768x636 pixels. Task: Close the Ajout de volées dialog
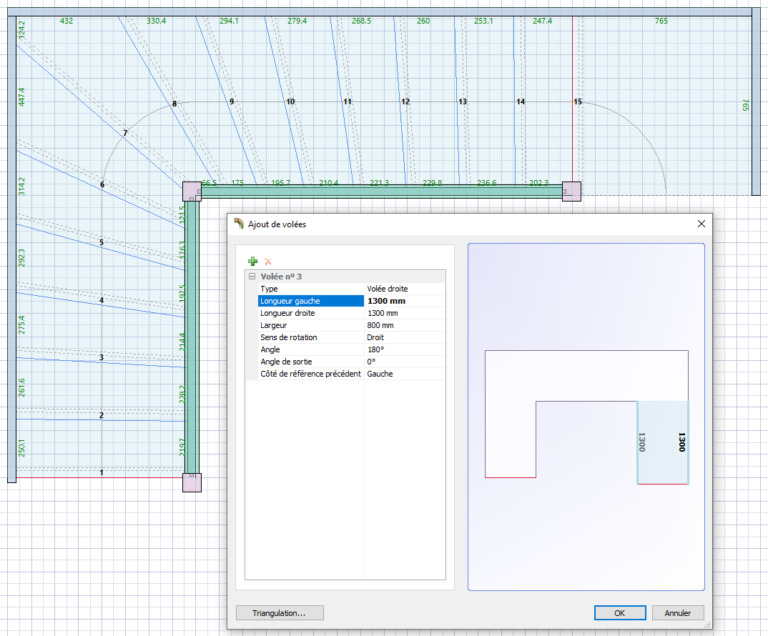coord(701,224)
